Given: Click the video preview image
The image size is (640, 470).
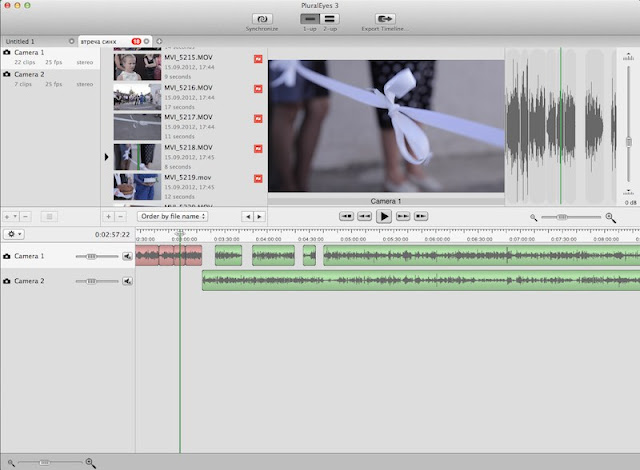Looking at the screenshot, I should pyautogui.click(x=386, y=126).
